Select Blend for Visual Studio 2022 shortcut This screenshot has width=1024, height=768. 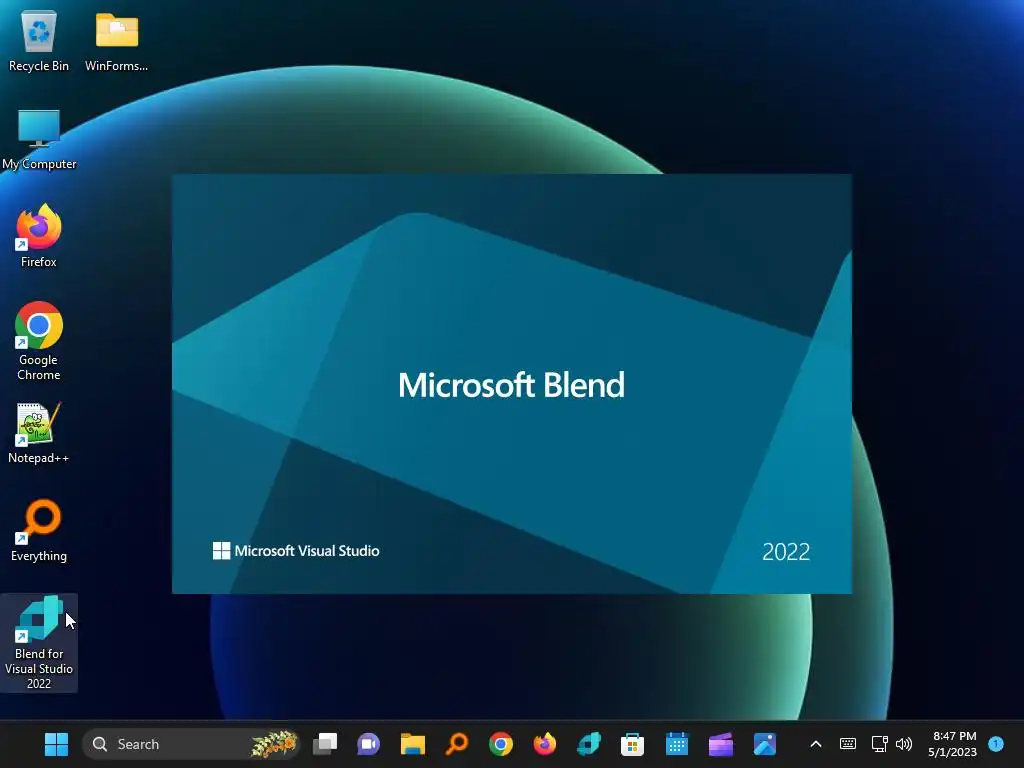point(39,643)
